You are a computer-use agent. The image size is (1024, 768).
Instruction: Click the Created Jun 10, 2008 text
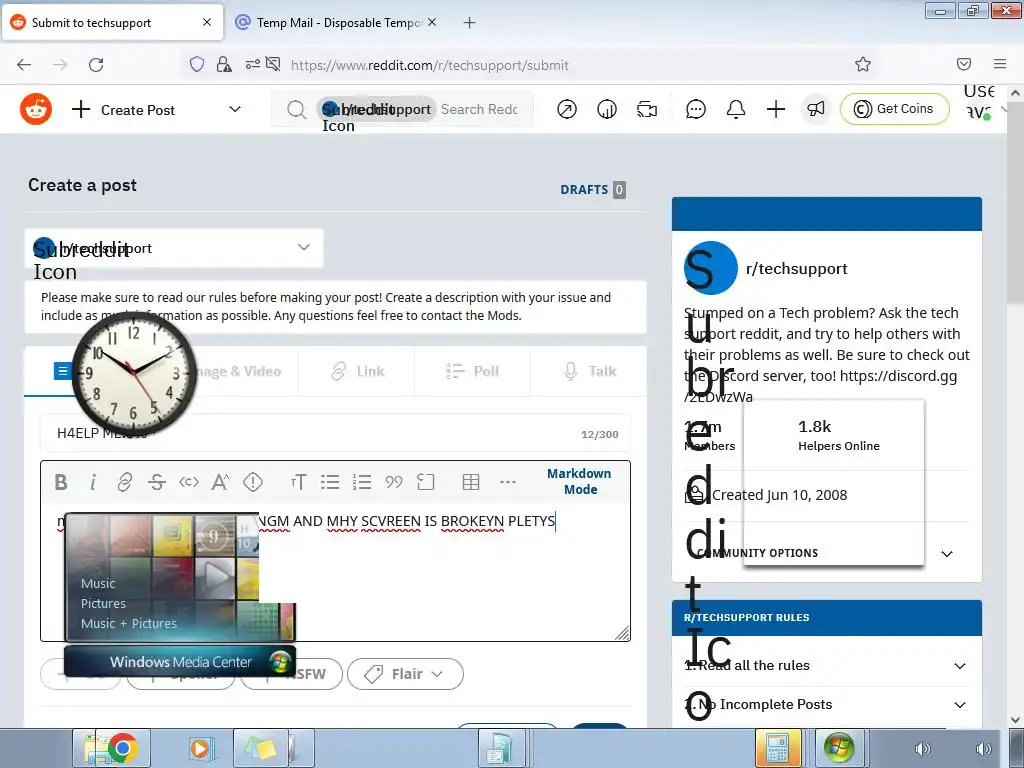click(779, 495)
